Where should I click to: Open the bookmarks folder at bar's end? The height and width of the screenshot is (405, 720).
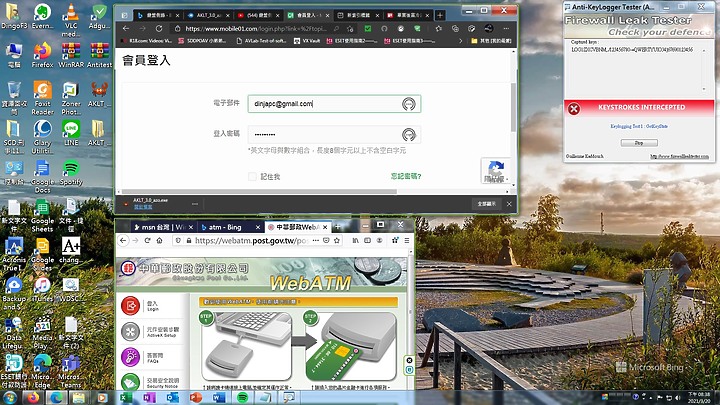pos(491,41)
